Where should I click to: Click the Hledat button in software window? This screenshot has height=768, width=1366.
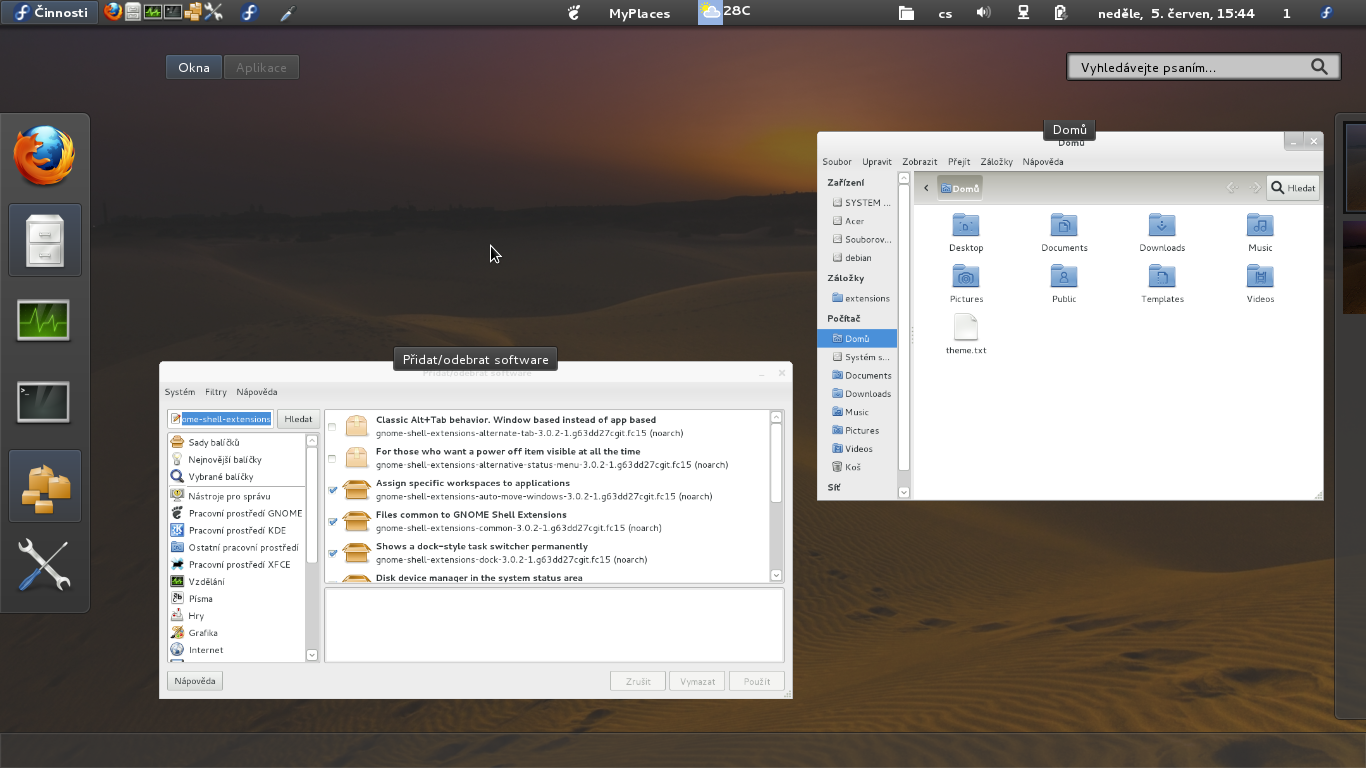(x=298, y=419)
